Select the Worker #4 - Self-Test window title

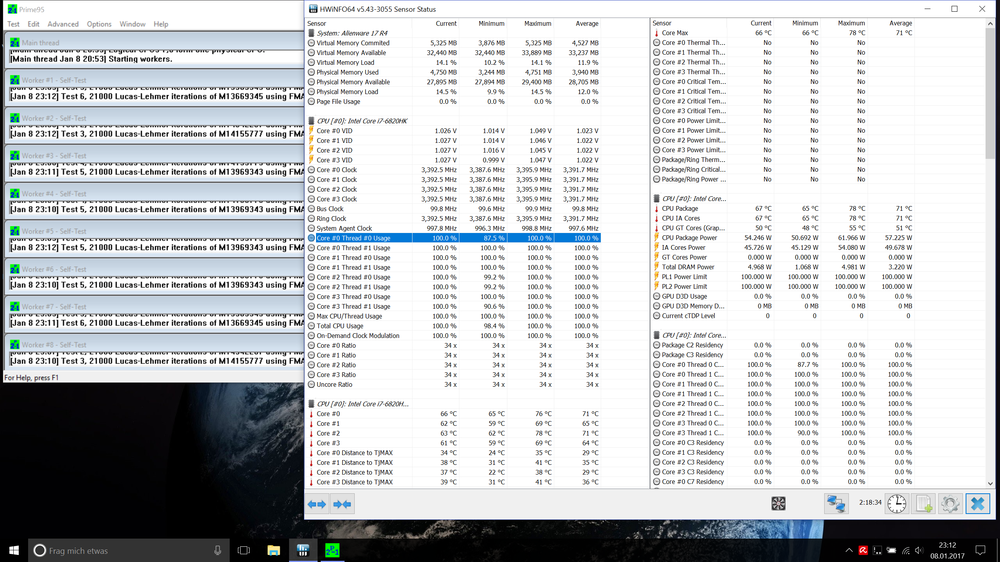coord(52,194)
